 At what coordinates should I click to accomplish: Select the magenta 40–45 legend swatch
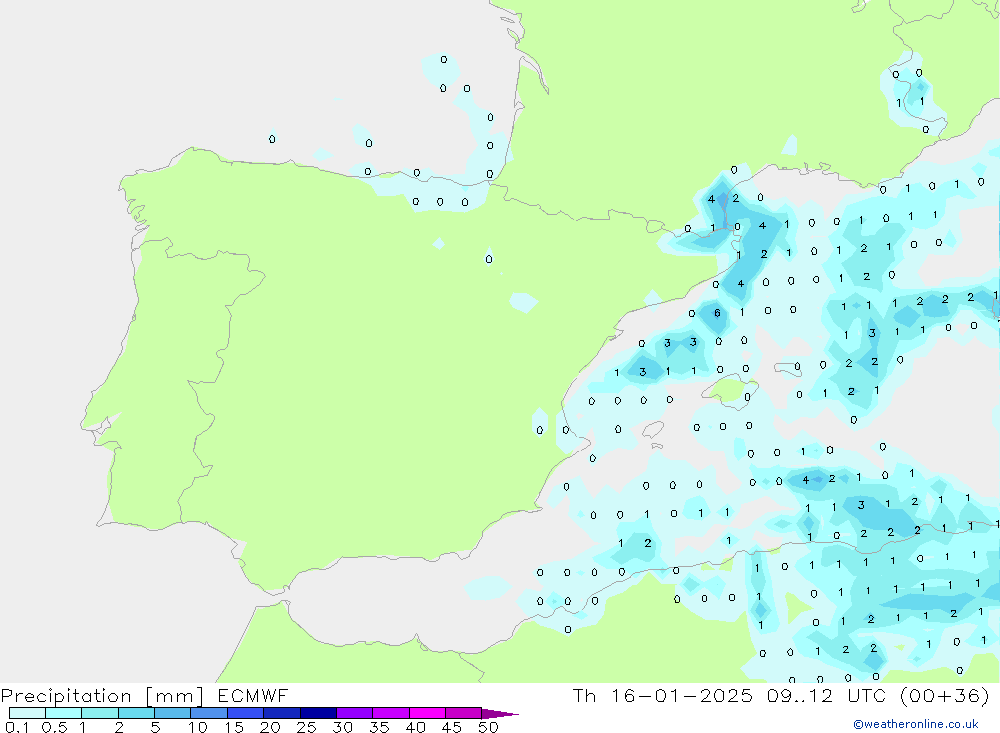(427, 713)
